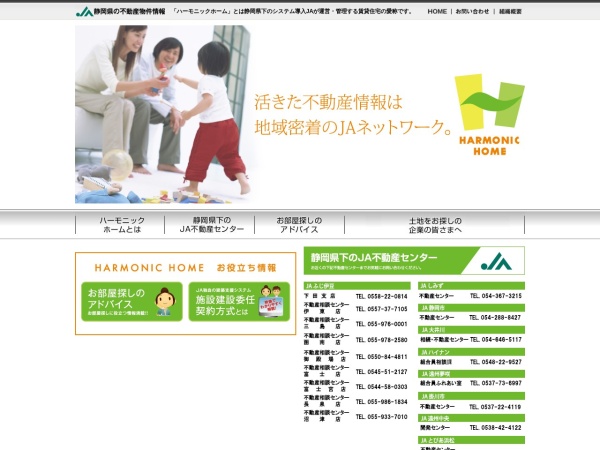Open the ハーモニックホームとは menu item
Viewport: 600px width, 450px height.
click(122, 225)
